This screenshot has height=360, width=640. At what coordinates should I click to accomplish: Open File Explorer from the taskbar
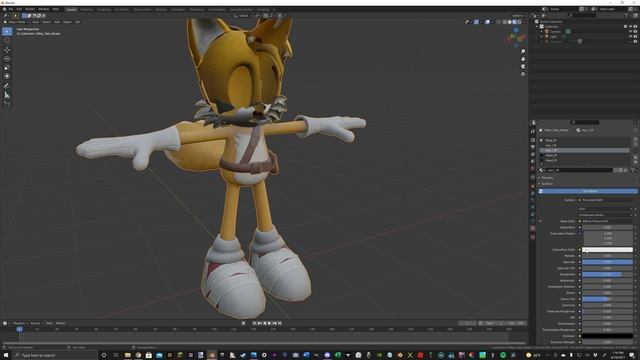click(x=128, y=355)
